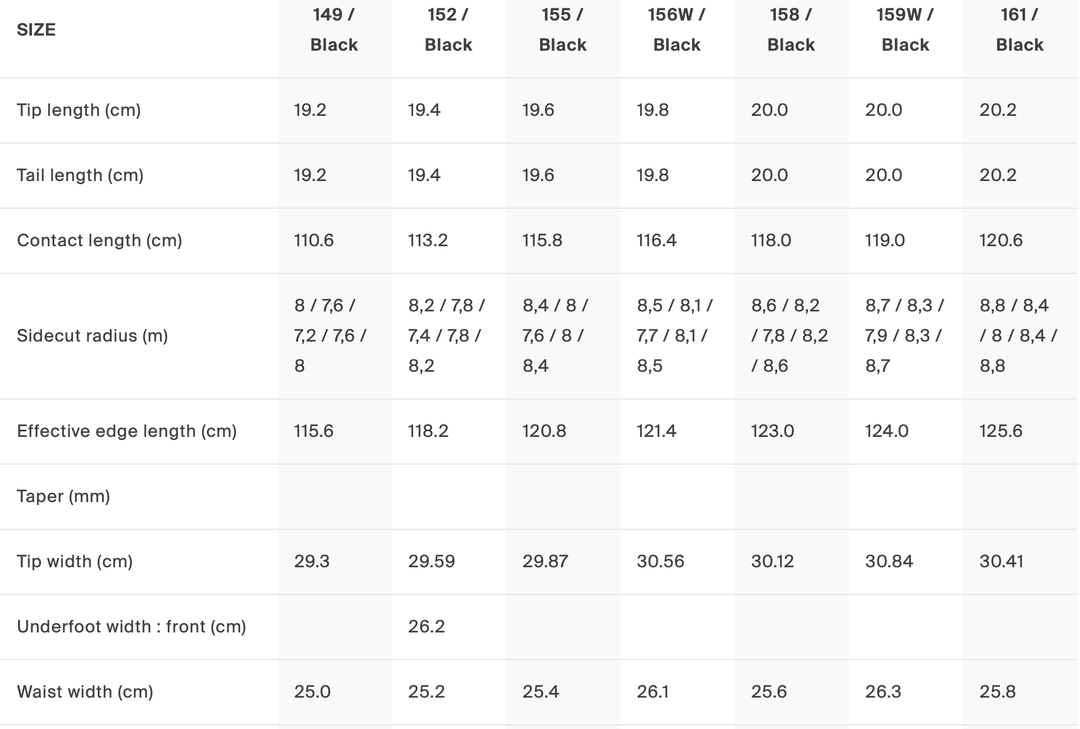Click the 30.84 tip width value
This screenshot has width=1080, height=729.
(889, 561)
